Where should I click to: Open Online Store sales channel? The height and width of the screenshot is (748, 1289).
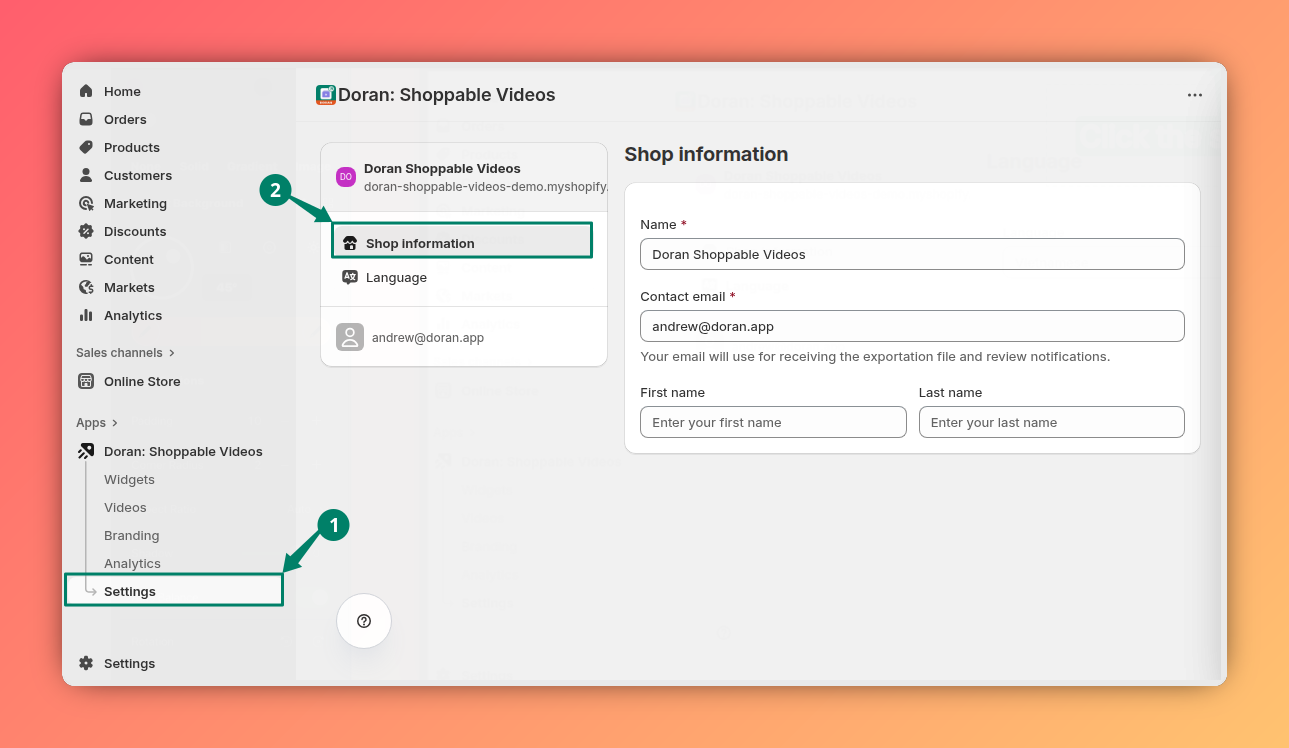click(x=142, y=381)
